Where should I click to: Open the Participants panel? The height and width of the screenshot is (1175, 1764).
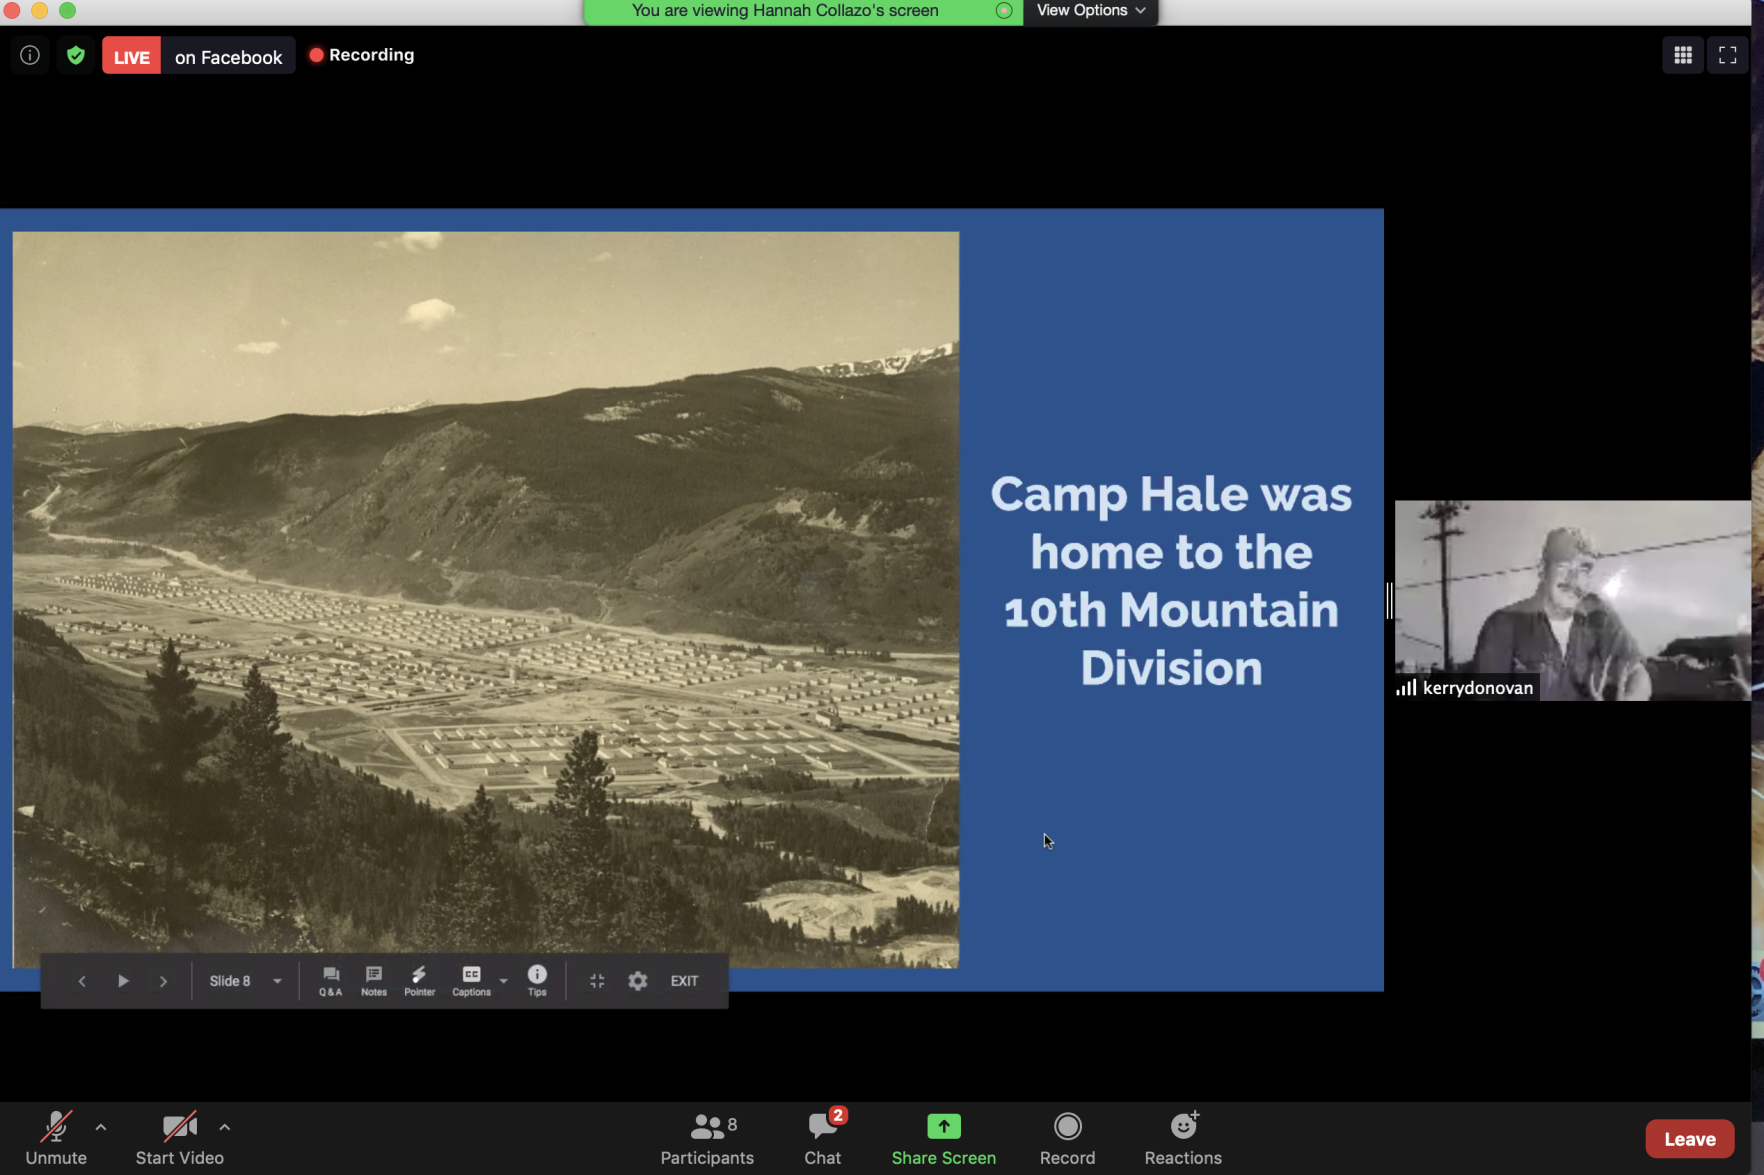(707, 1138)
